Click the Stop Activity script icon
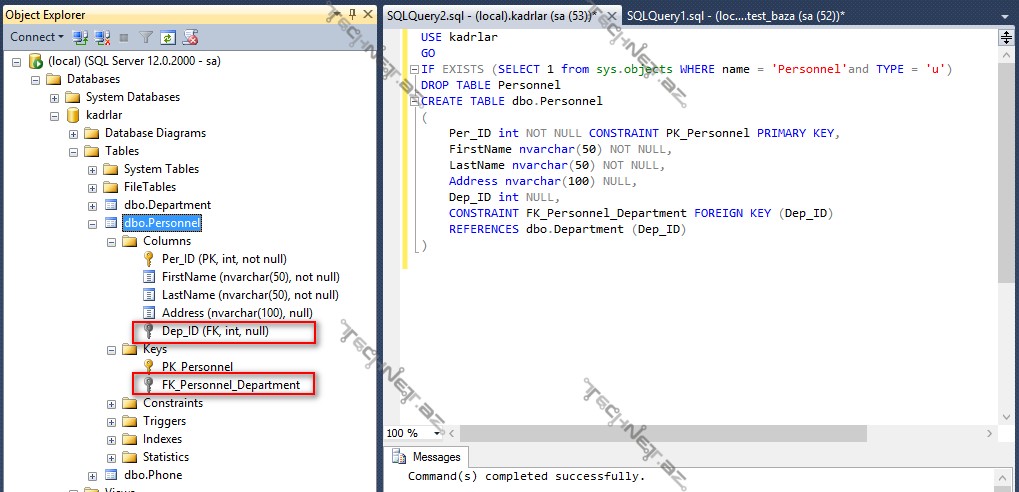This screenshot has height=492, width=1019. [190, 37]
